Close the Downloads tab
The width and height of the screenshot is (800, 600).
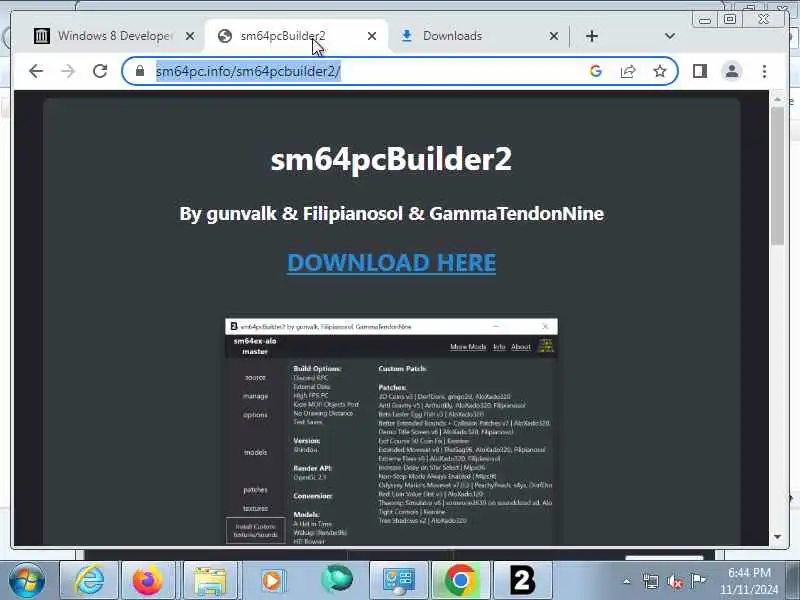coord(554,36)
